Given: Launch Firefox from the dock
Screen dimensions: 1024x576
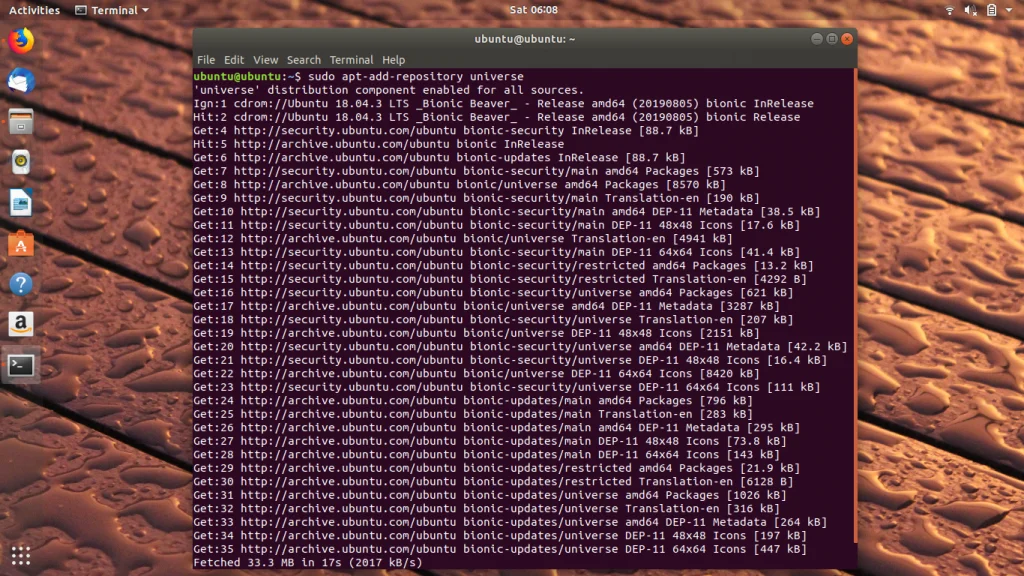Looking at the screenshot, I should tap(21, 40).
